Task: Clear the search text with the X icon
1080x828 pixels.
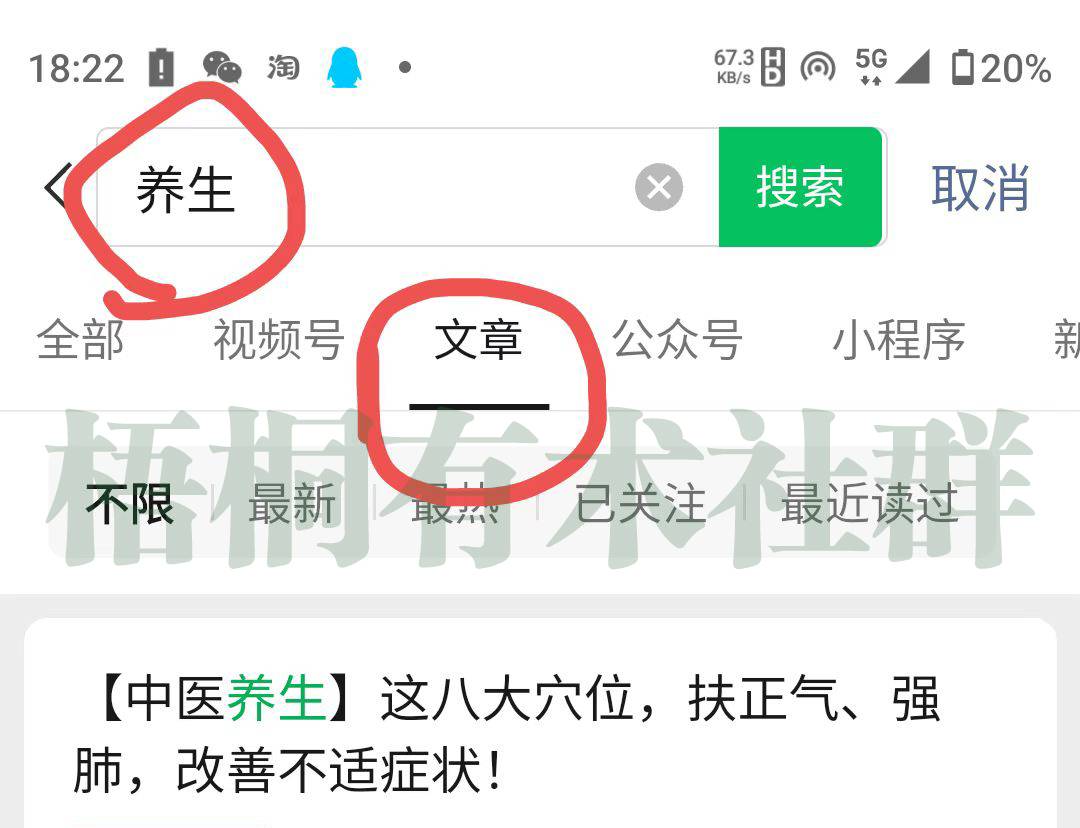Action: (658, 187)
